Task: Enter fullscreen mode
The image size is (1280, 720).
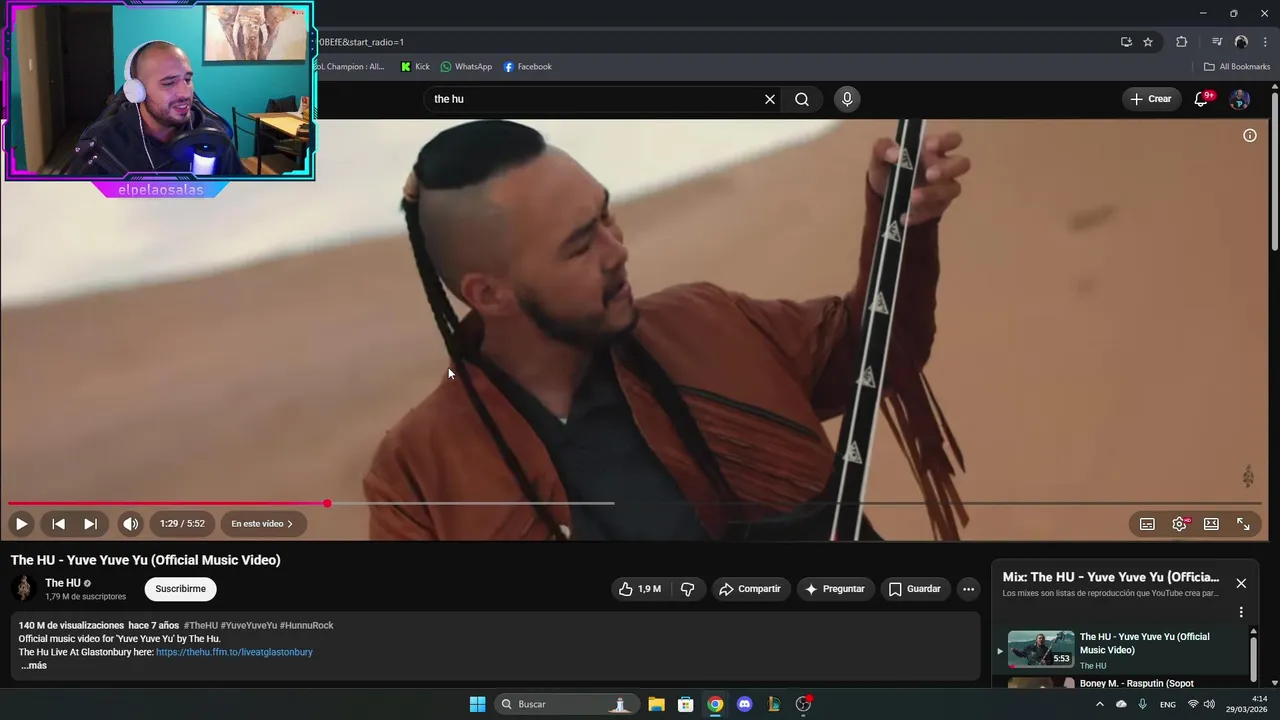Action: click(1243, 524)
